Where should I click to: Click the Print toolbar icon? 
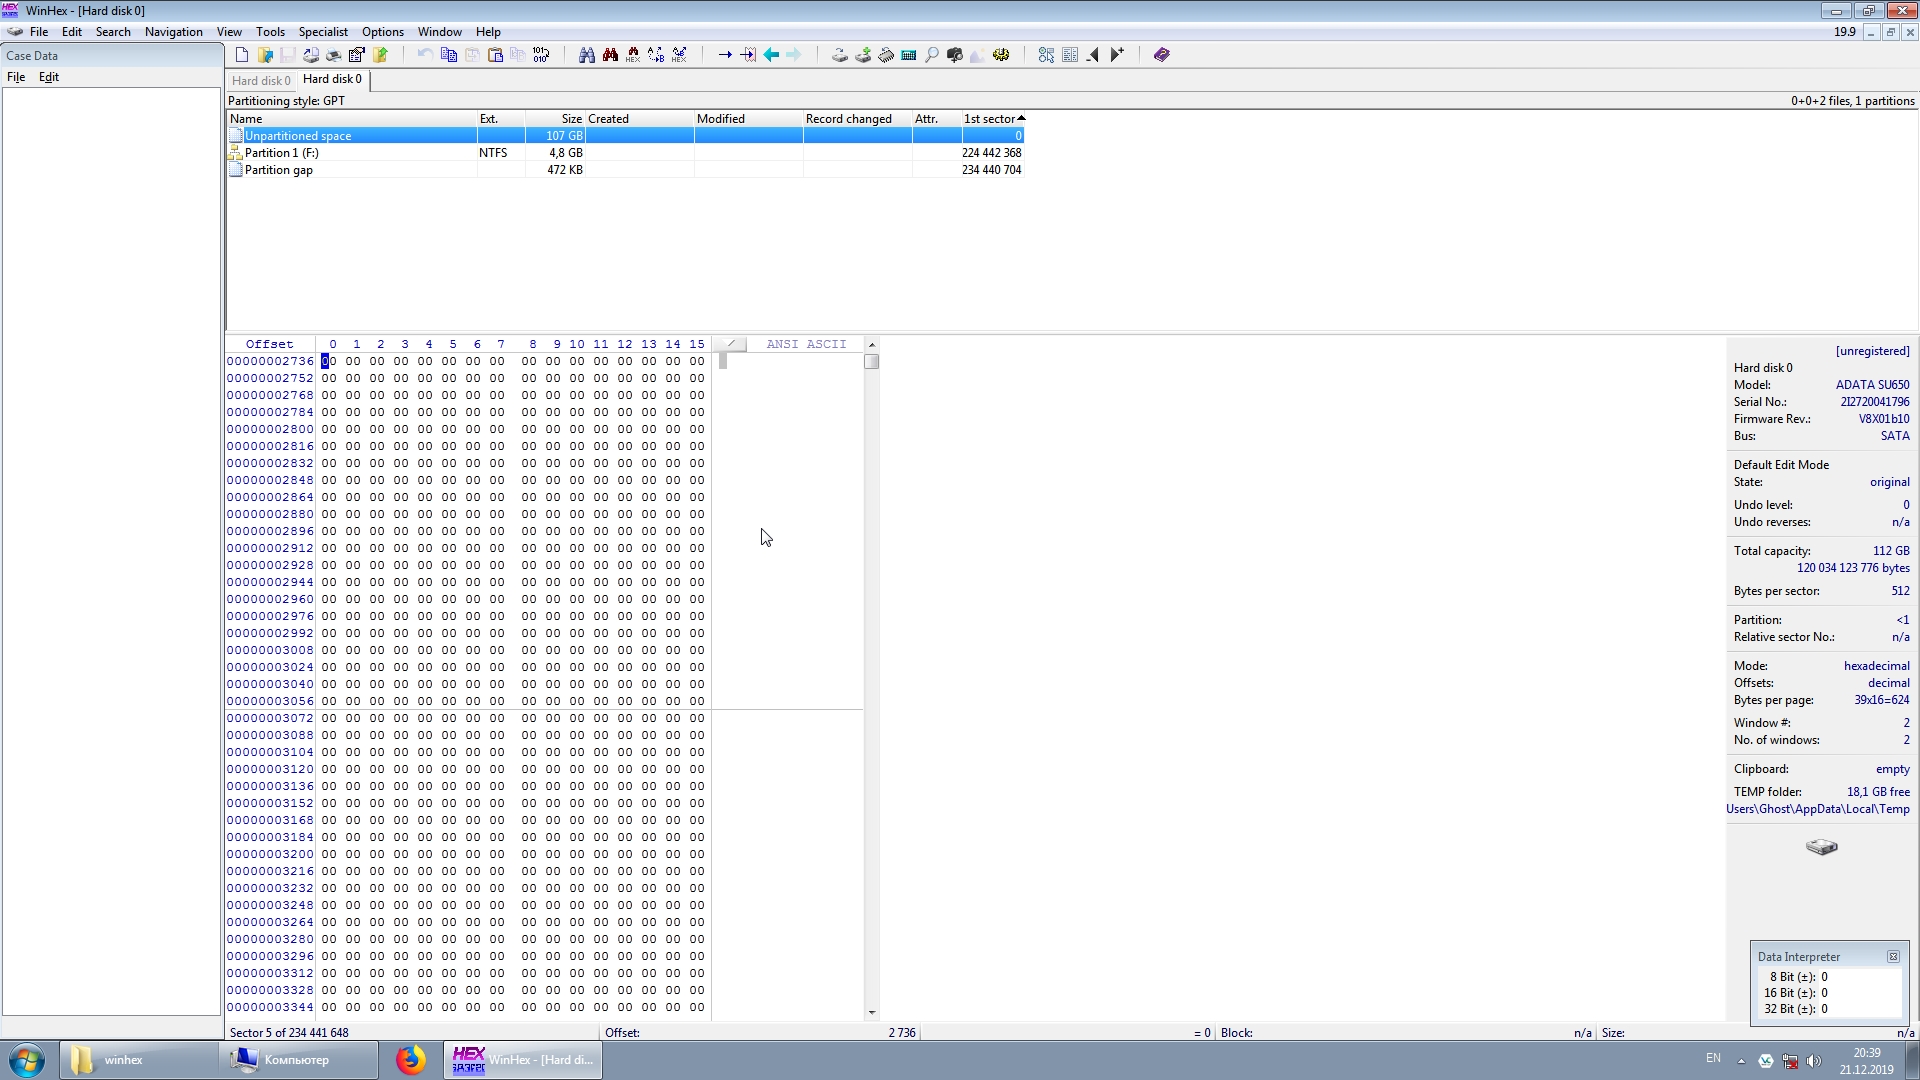coord(334,55)
